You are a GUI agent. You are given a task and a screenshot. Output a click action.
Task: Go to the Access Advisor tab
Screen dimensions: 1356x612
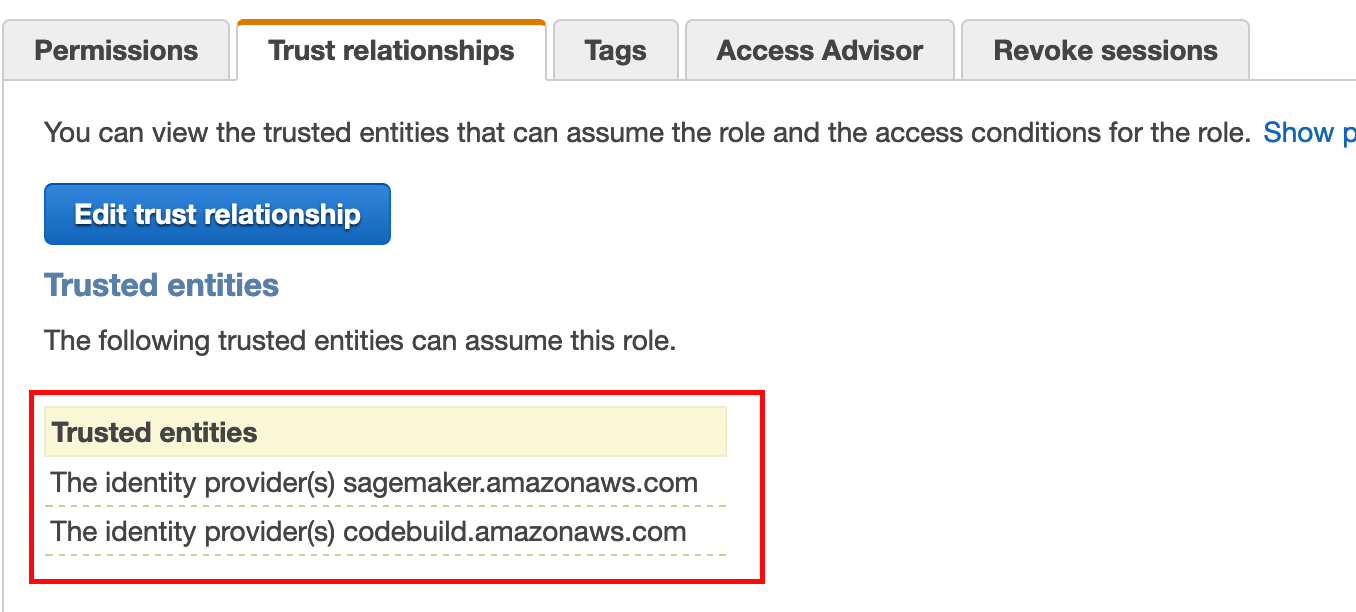[819, 50]
